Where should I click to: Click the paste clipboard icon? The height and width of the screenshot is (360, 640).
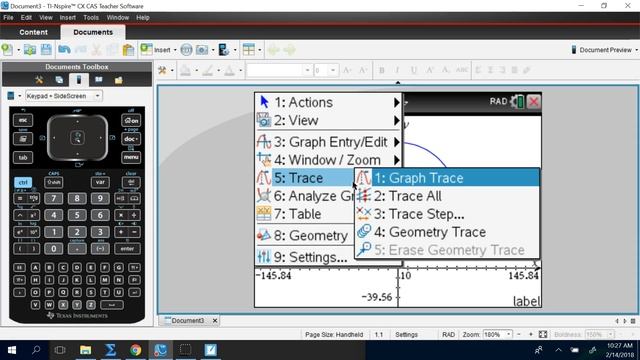(x=128, y=50)
